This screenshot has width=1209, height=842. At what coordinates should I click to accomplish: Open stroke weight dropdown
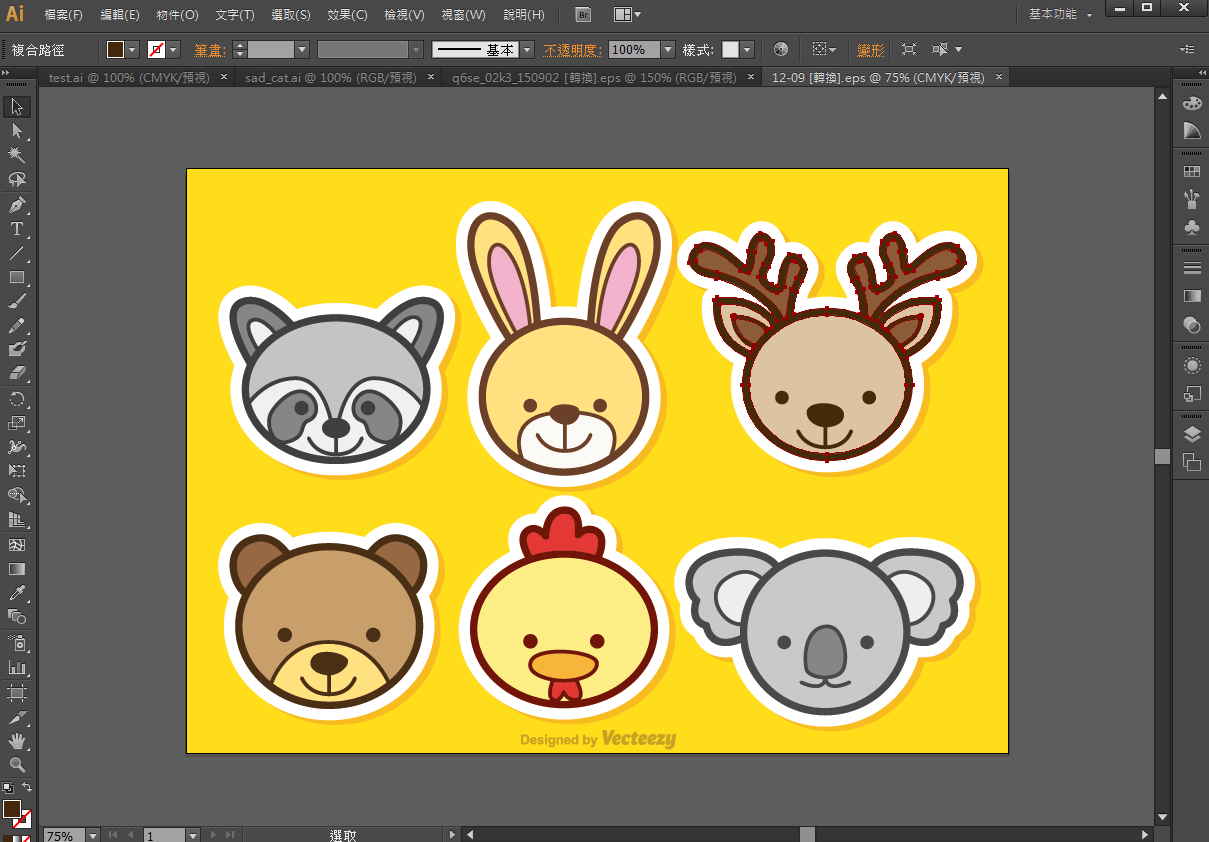point(301,49)
